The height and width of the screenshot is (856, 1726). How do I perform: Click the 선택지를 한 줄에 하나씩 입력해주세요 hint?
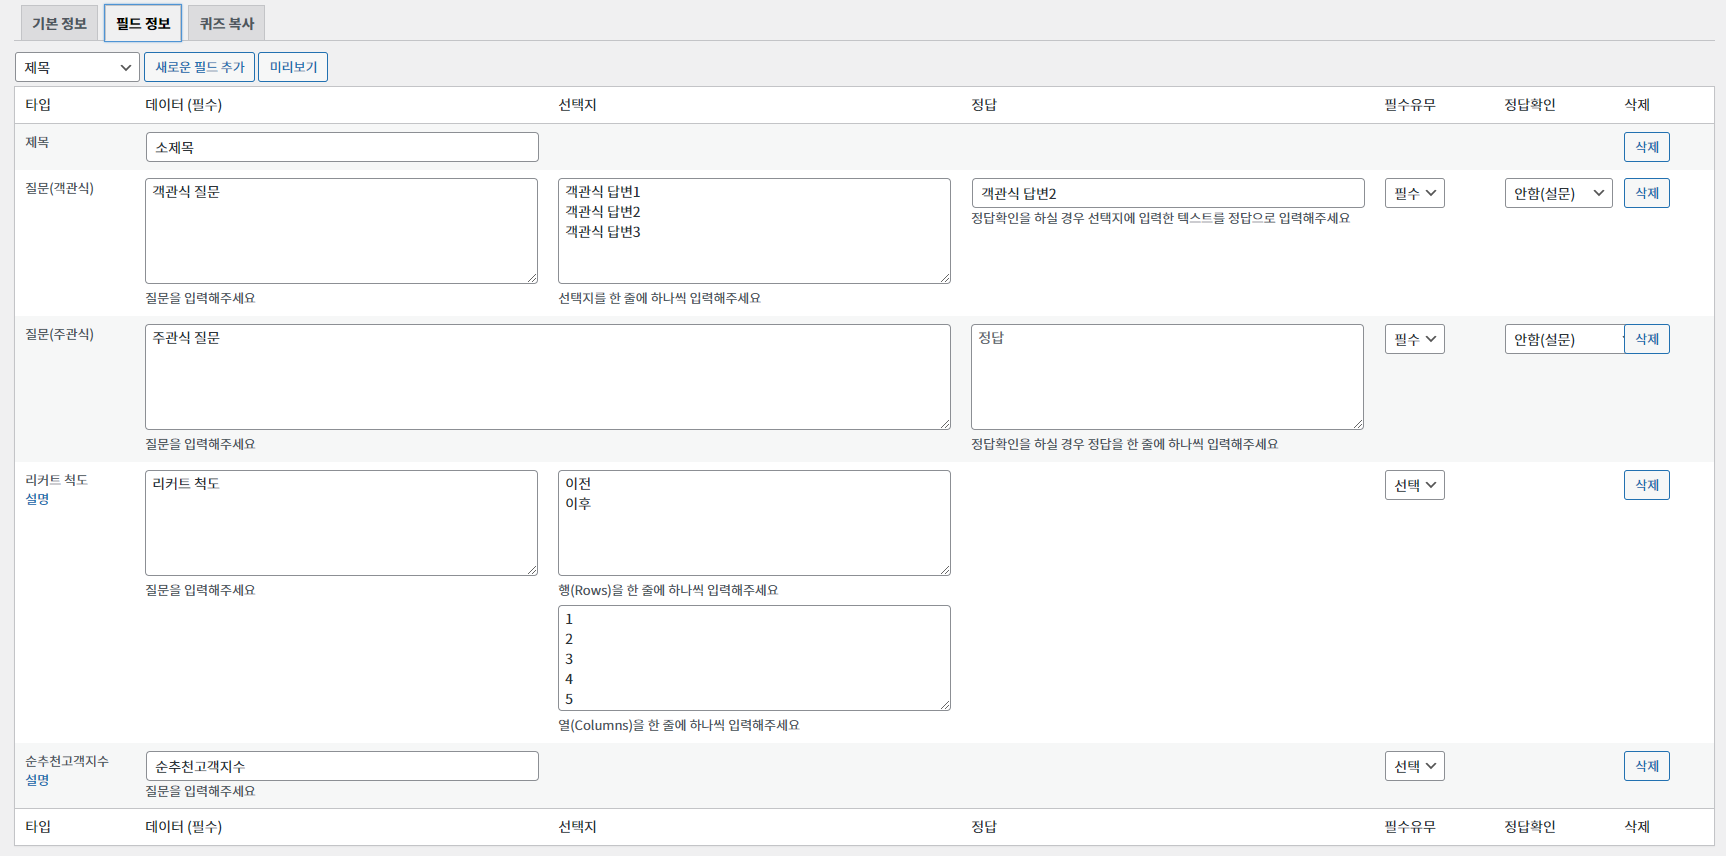tap(659, 298)
